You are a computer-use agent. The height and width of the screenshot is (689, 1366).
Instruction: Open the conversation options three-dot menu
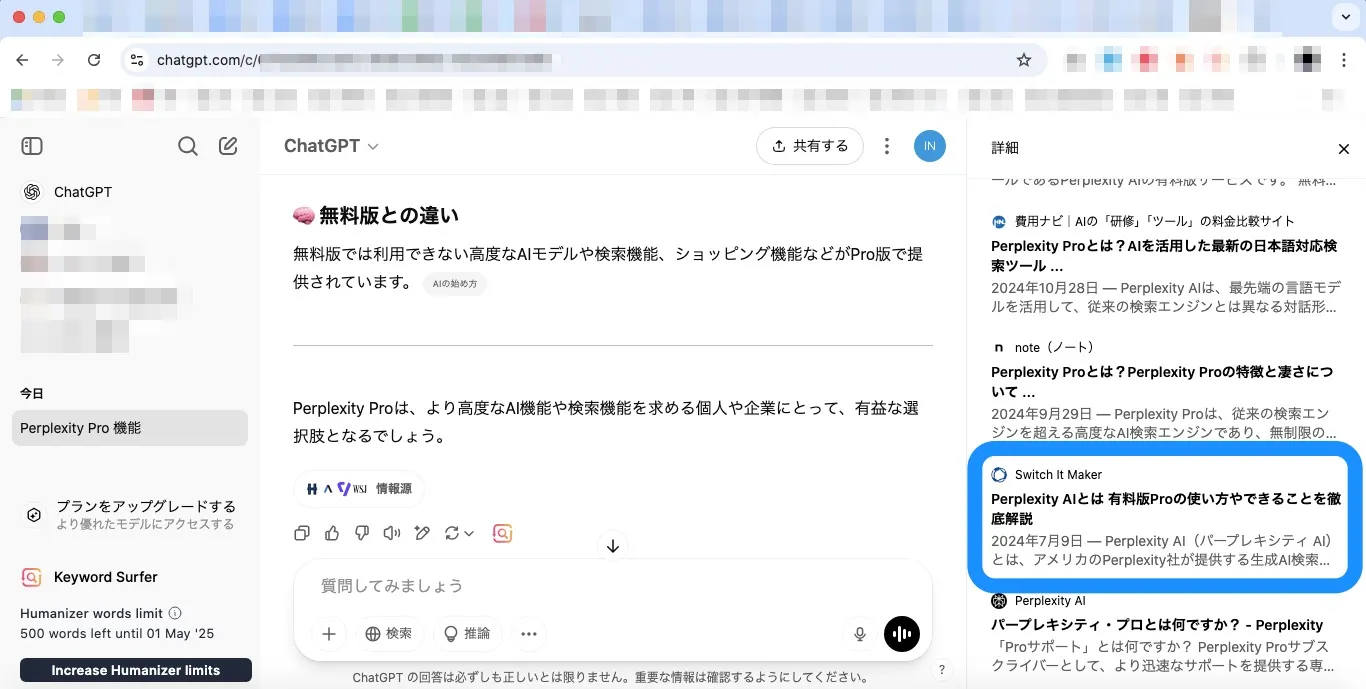[886, 146]
